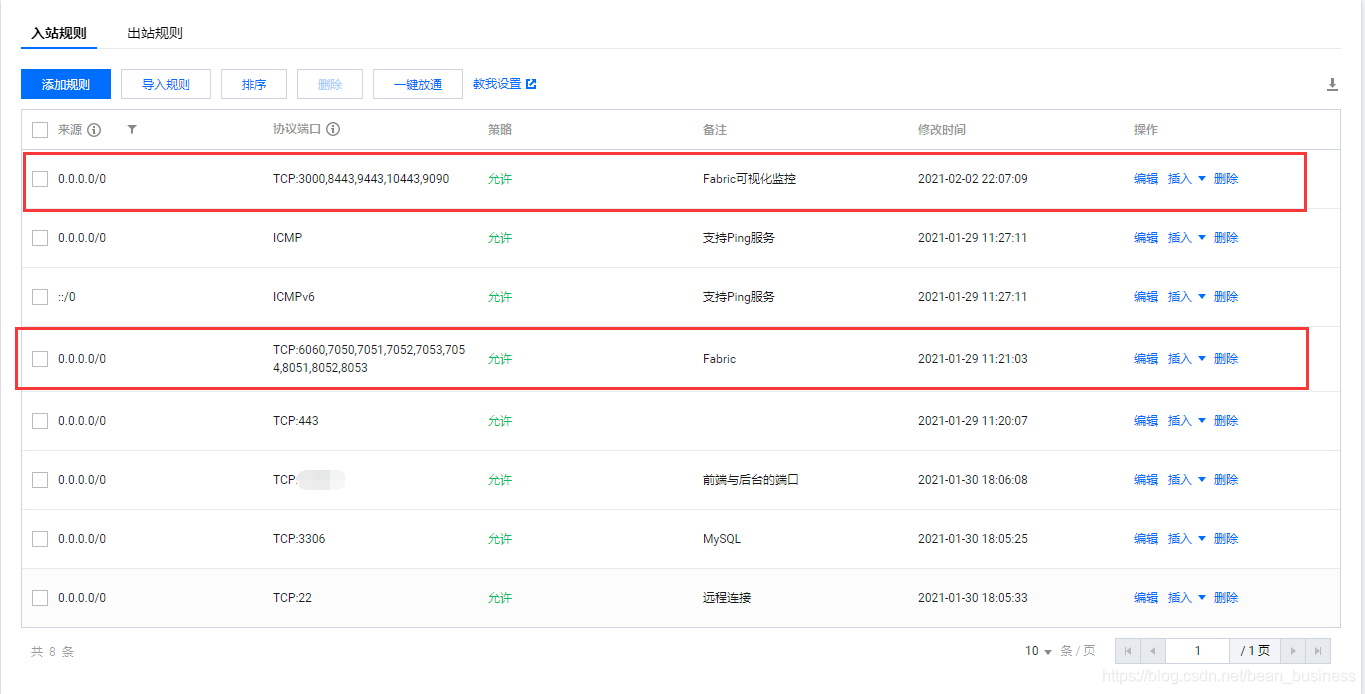Click the ::/0 source cell
This screenshot has width=1365, height=694.
67,297
